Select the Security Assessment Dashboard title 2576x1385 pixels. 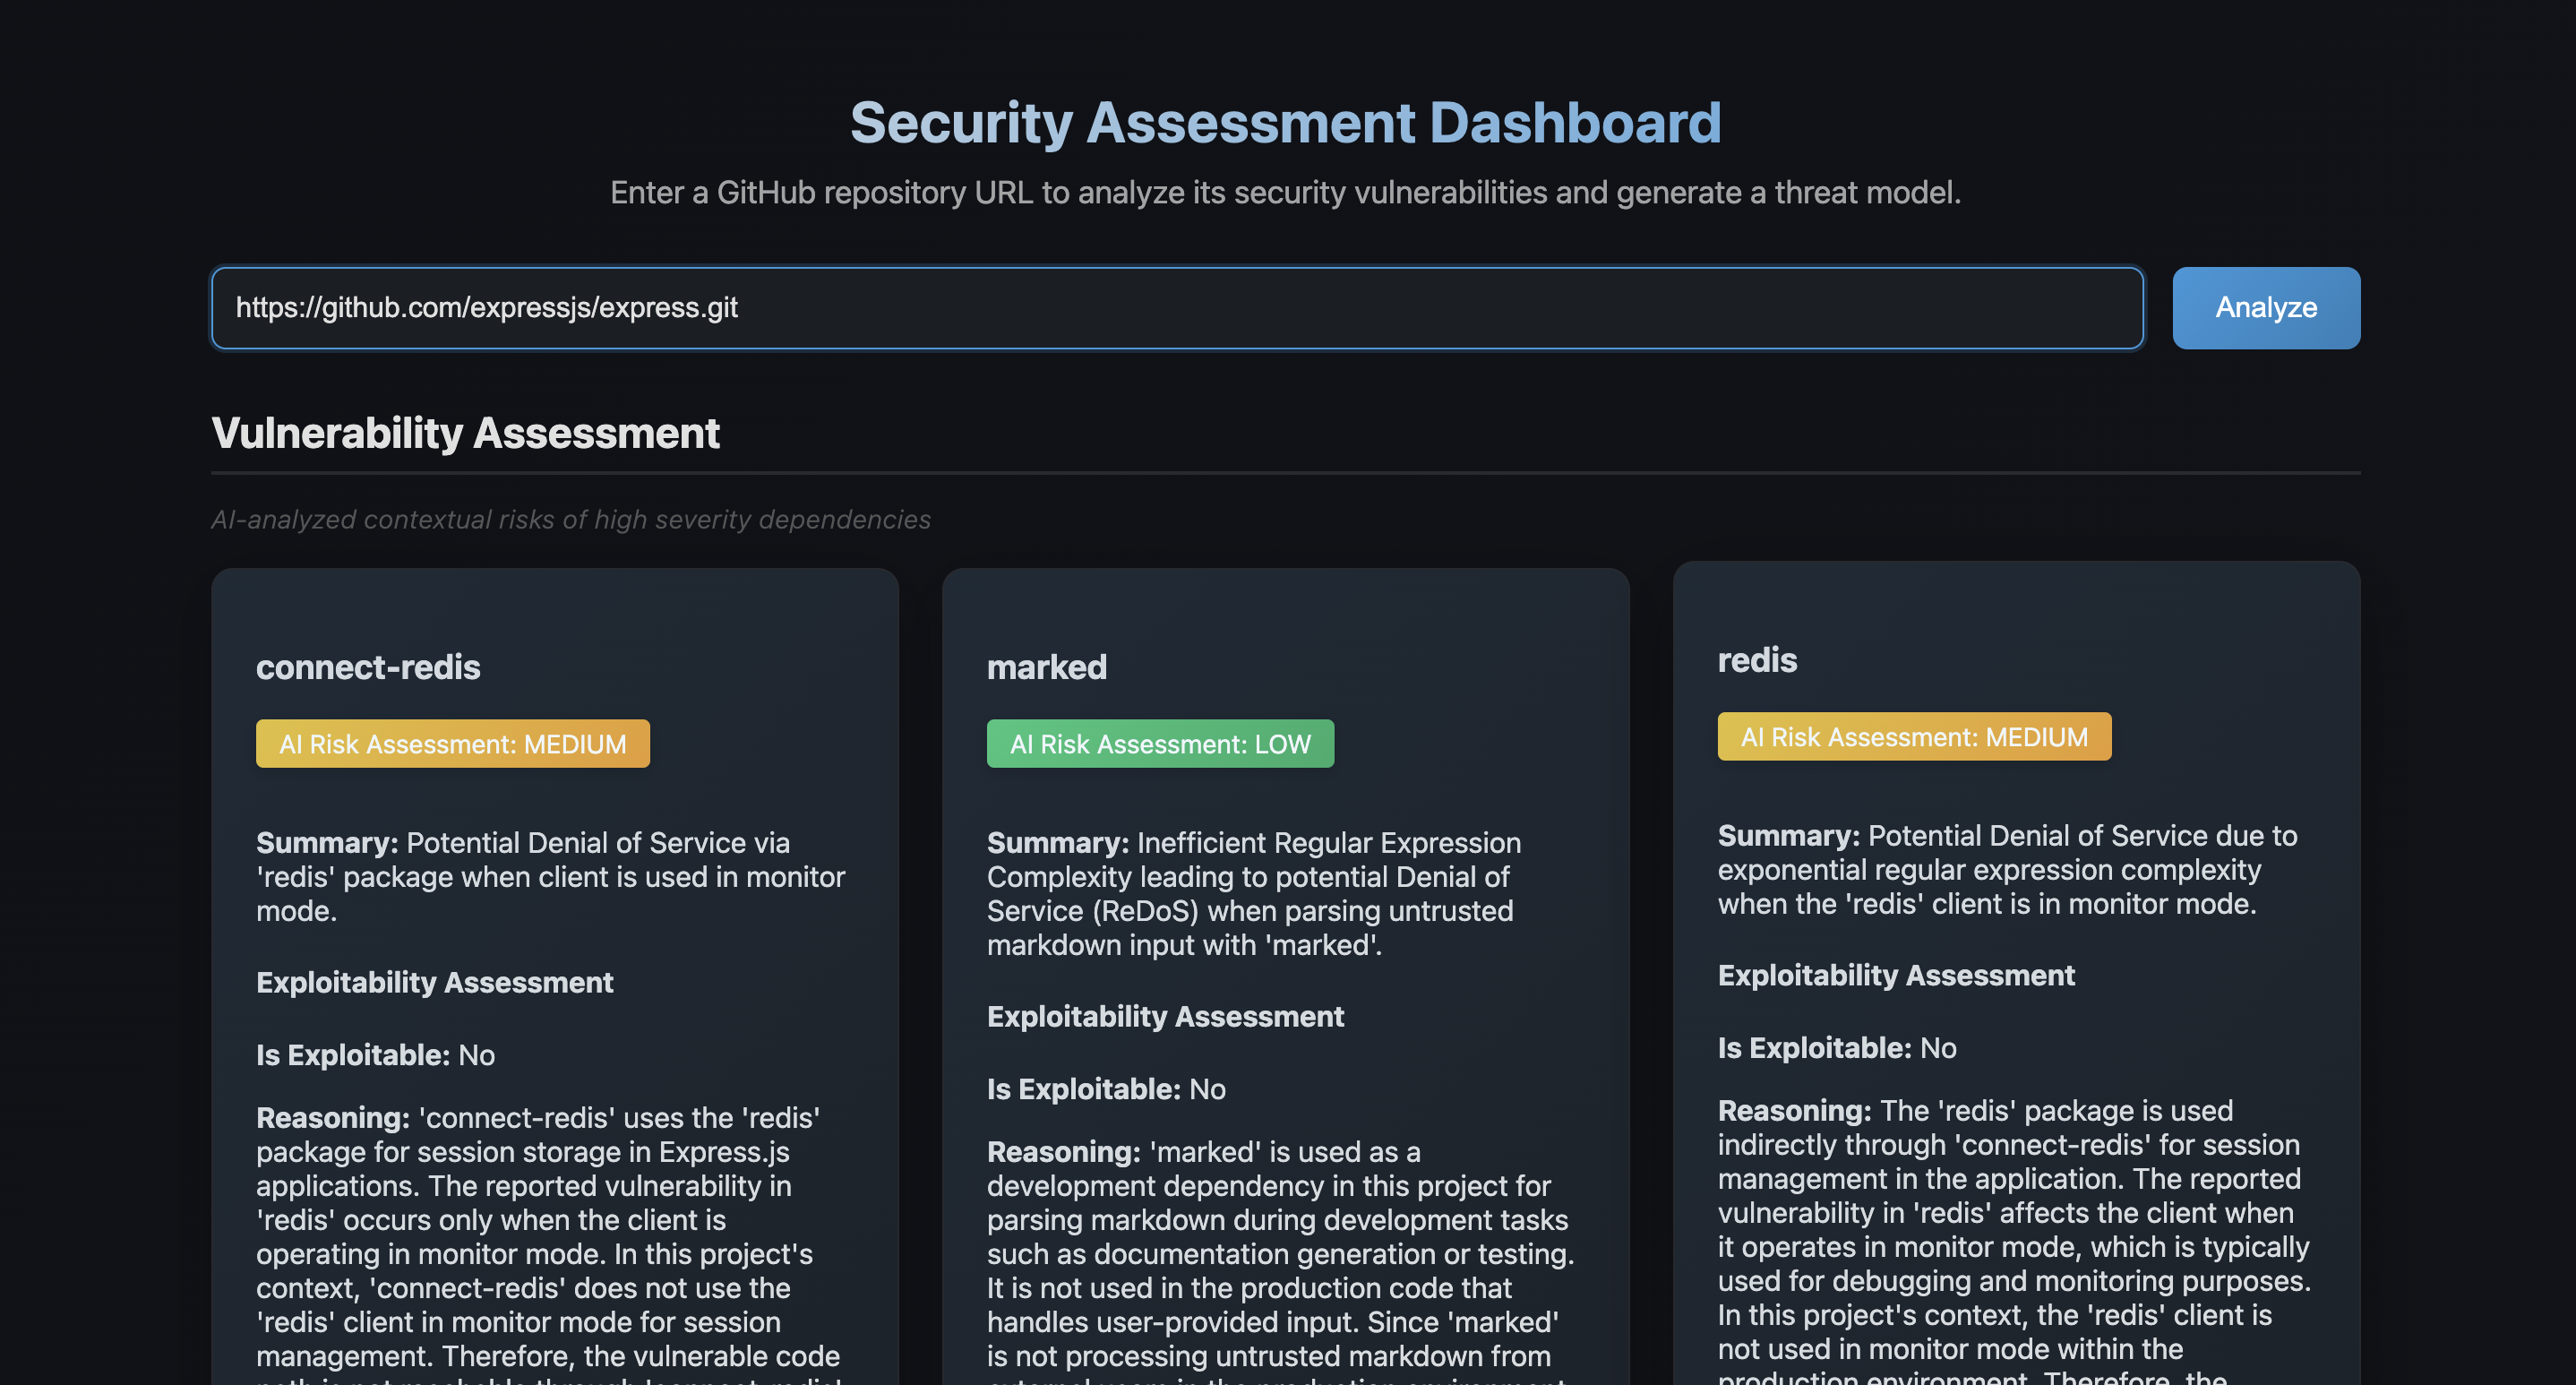[x=1286, y=122]
